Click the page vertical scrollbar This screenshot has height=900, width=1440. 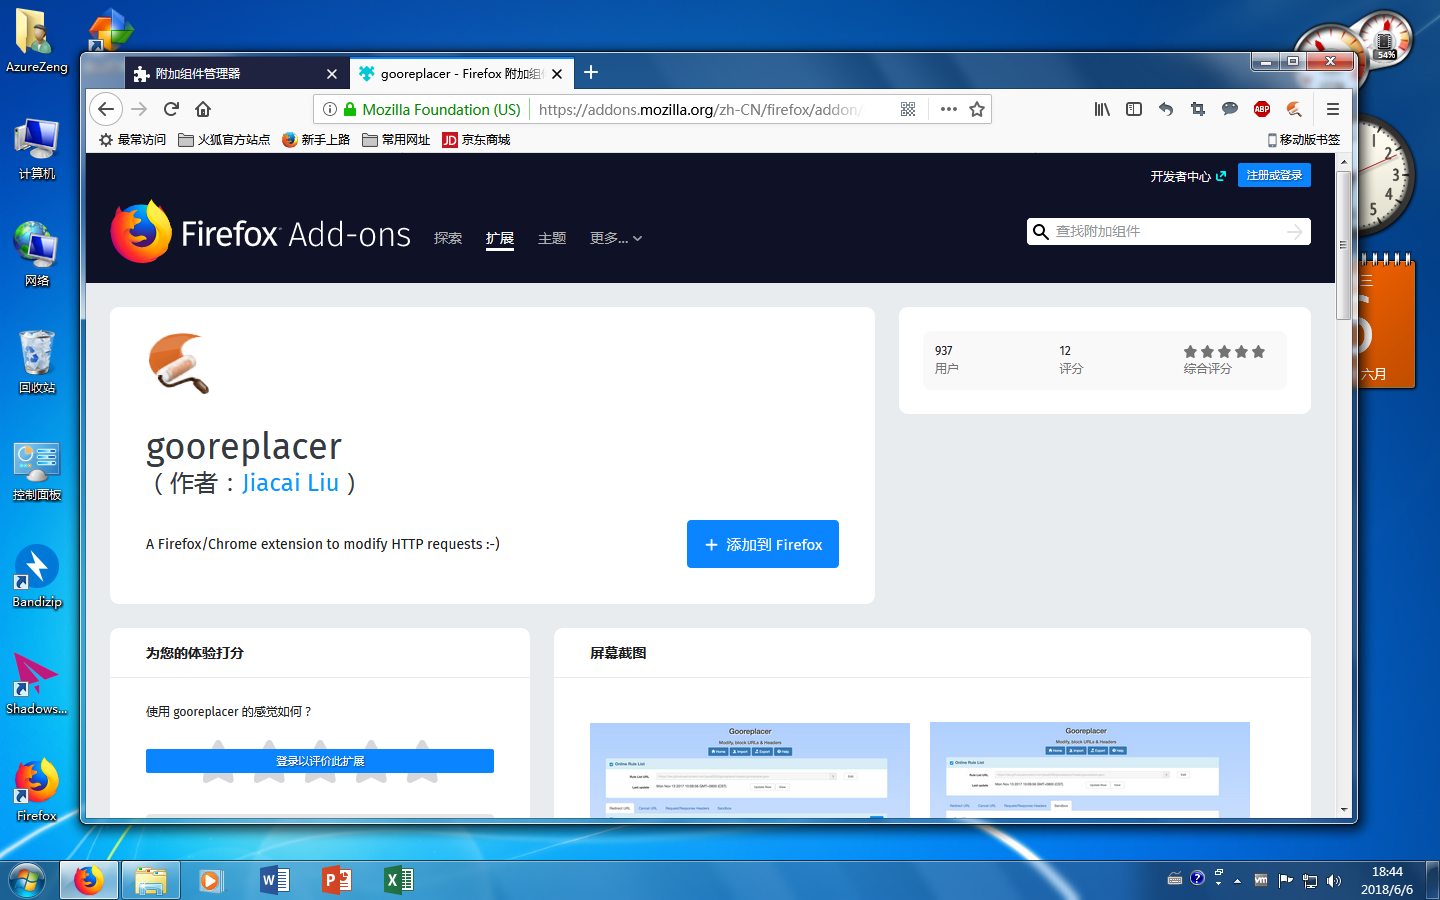tap(1343, 245)
